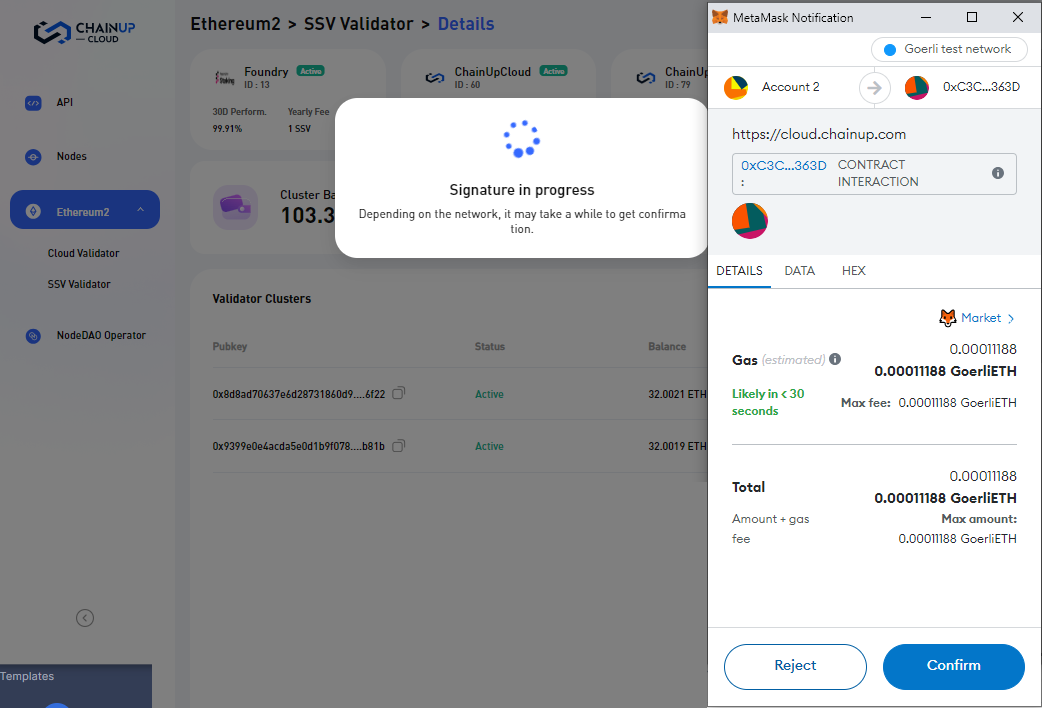Collapse the left sidebar with arrow

click(85, 618)
